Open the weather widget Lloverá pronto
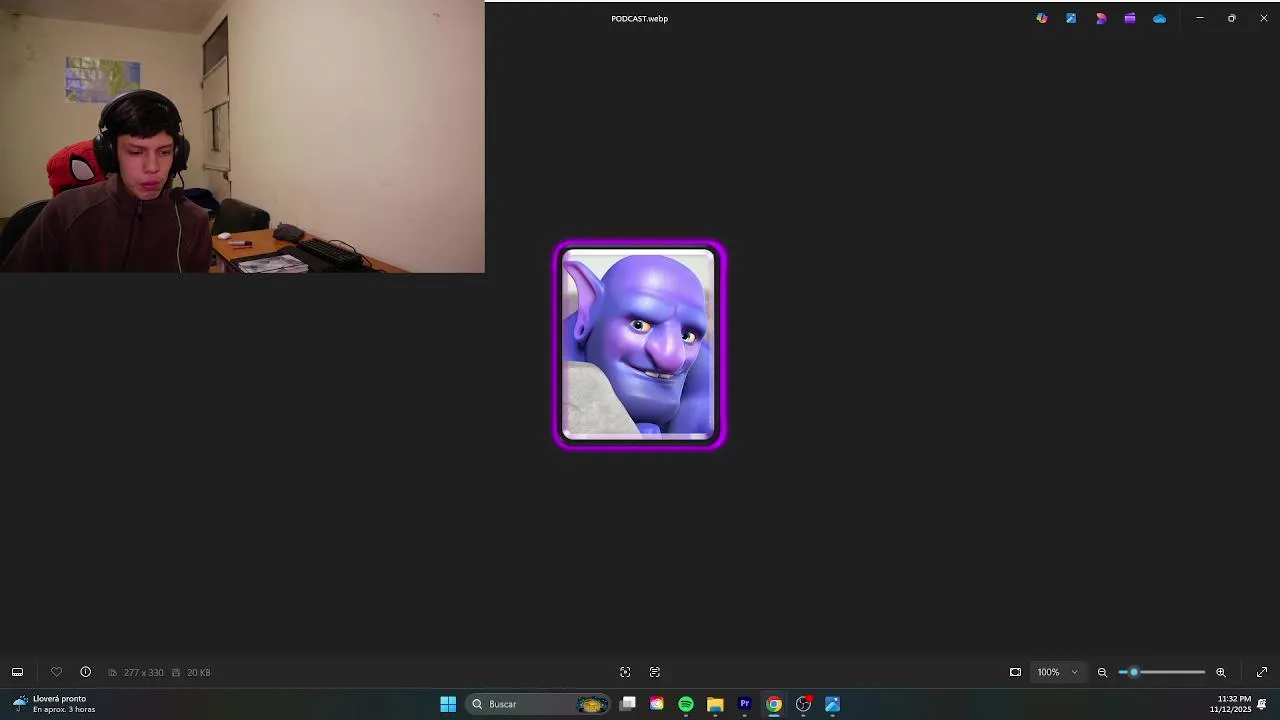This screenshot has height=720, width=1280. [55, 704]
